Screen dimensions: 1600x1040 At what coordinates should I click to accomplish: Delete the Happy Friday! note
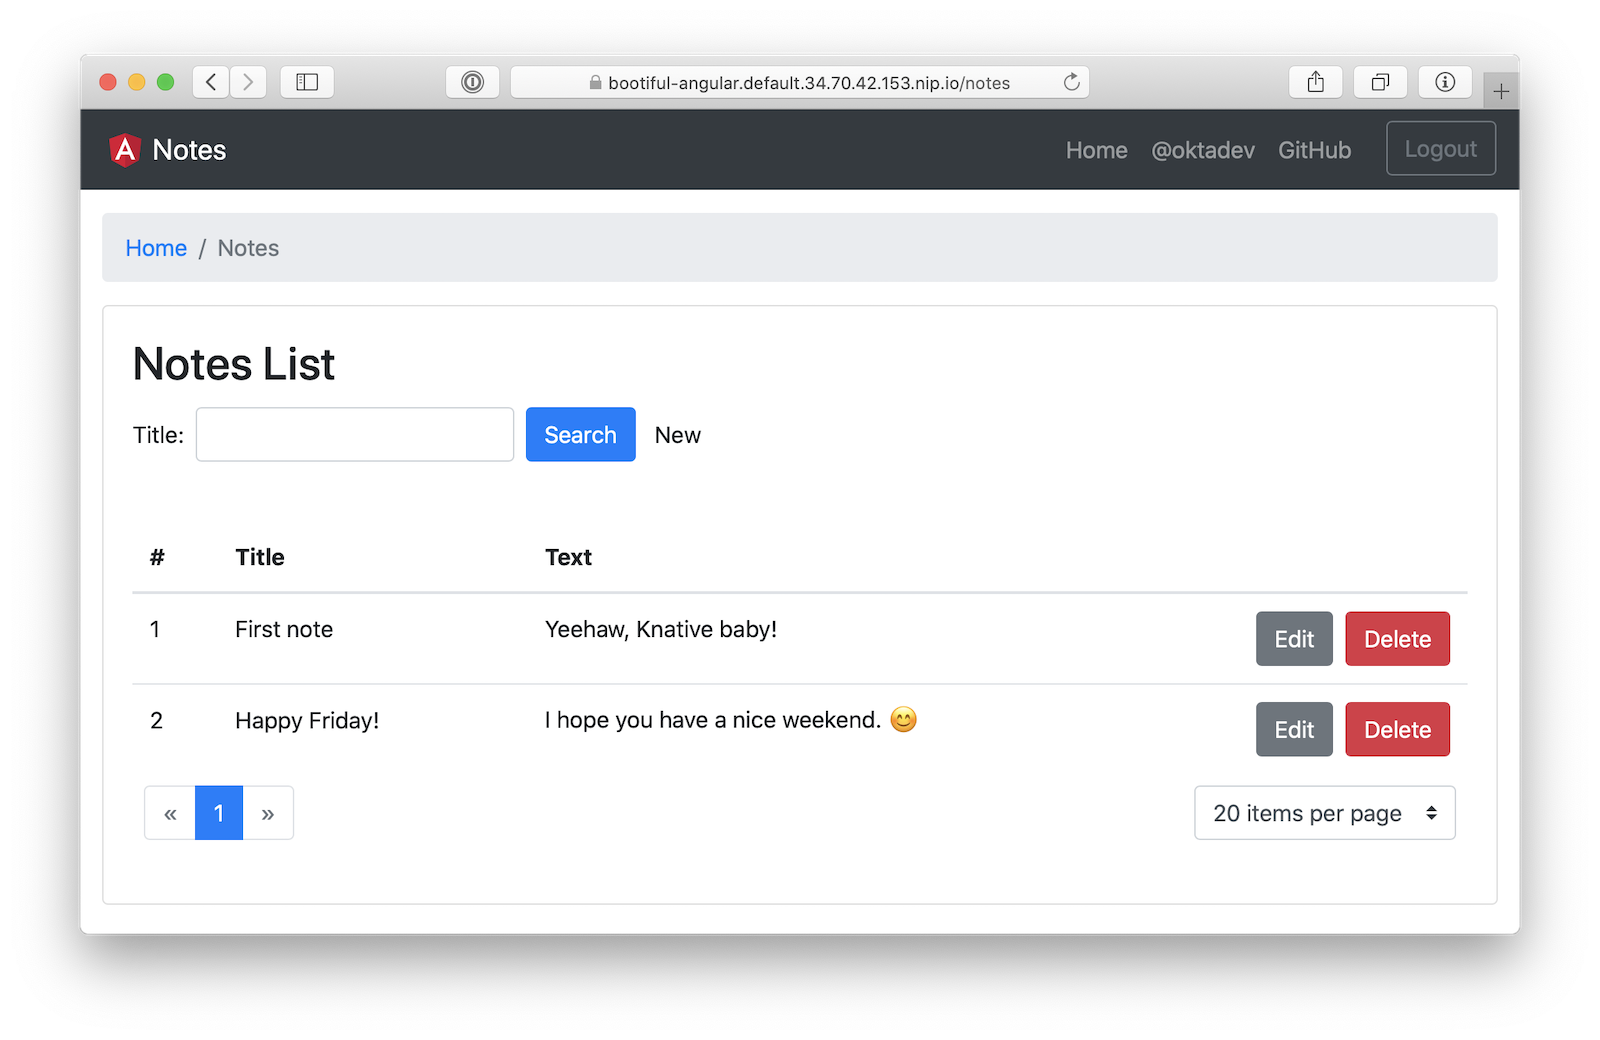(x=1397, y=730)
